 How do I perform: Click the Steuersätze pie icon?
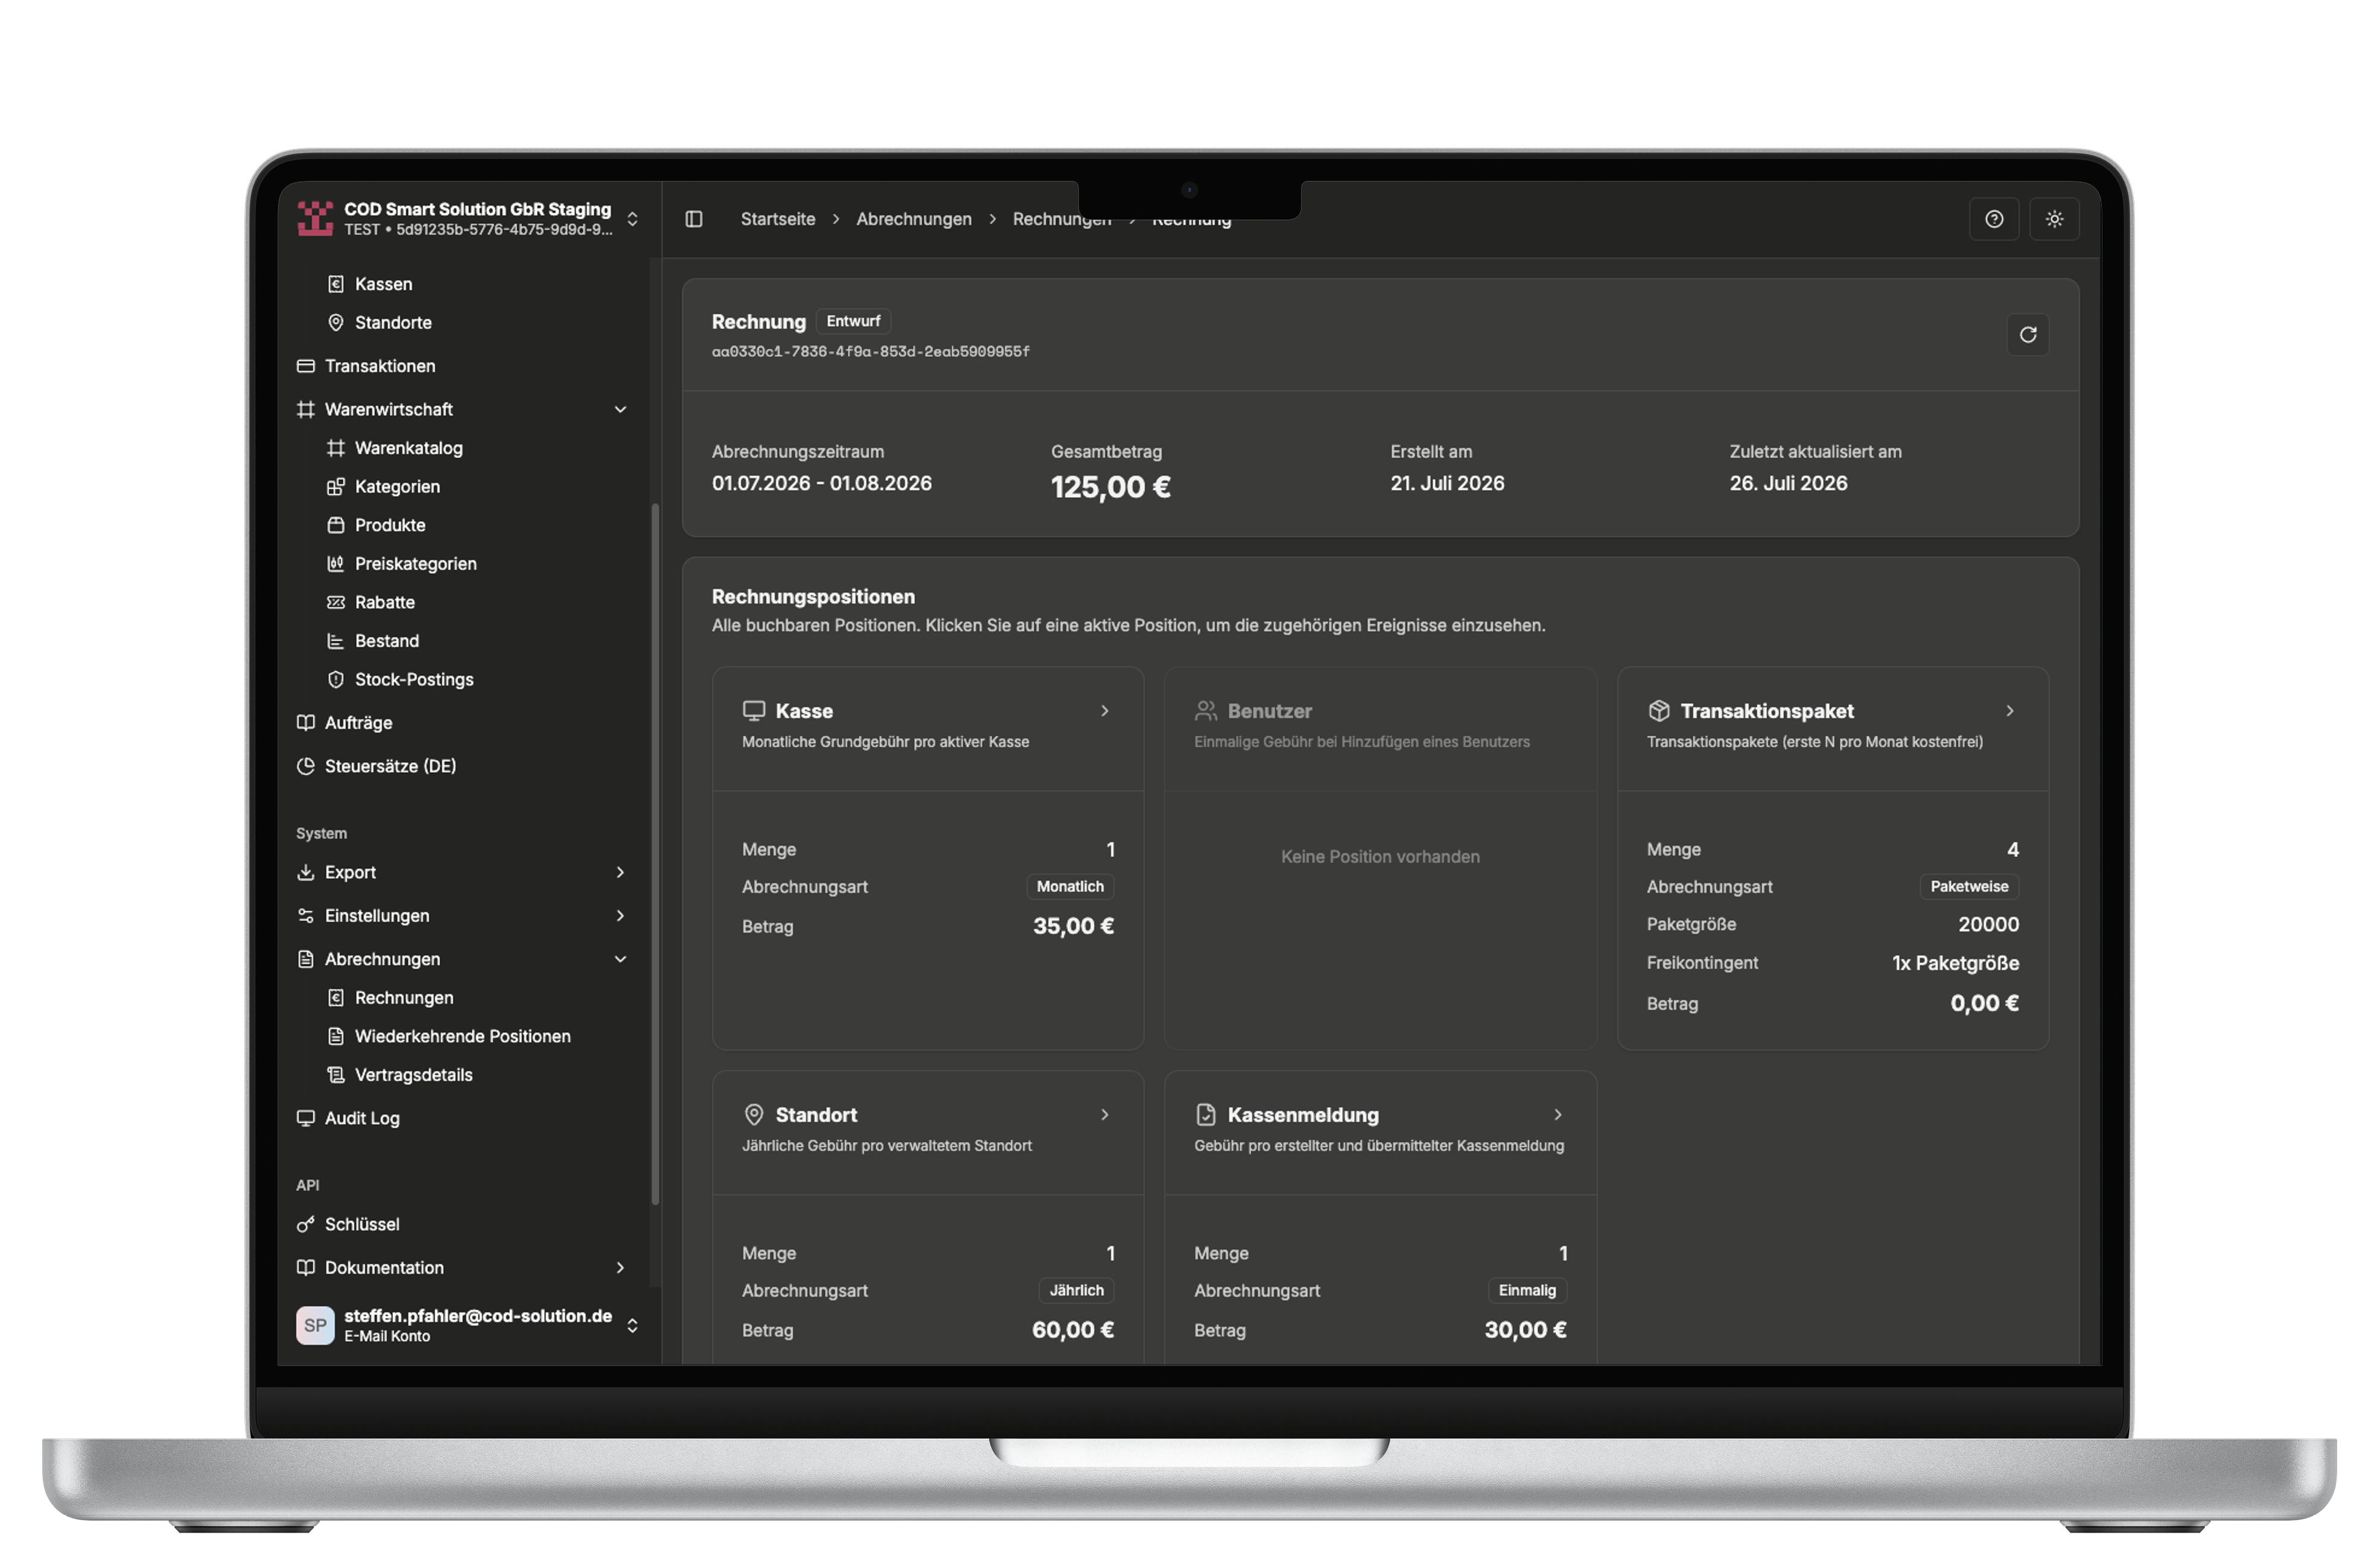click(x=306, y=766)
